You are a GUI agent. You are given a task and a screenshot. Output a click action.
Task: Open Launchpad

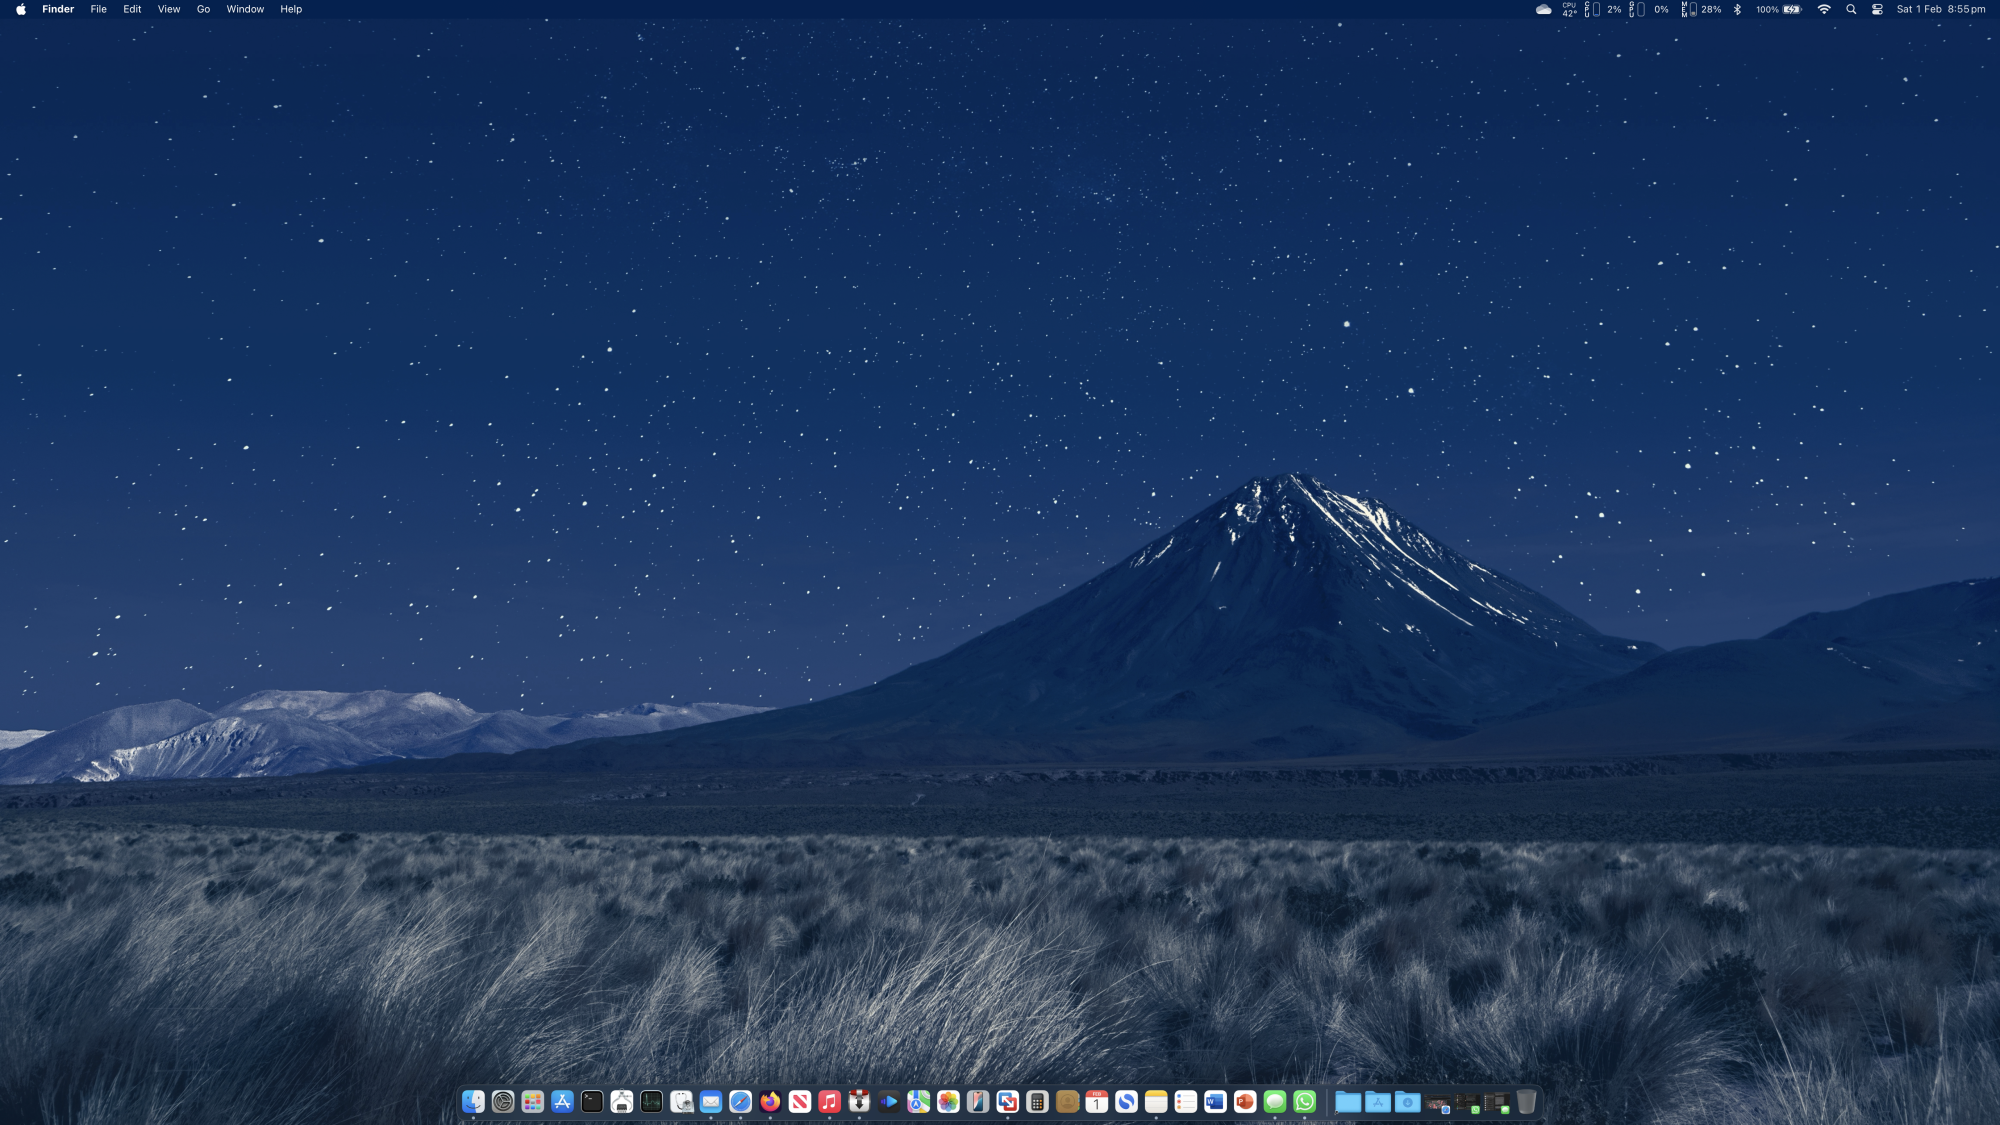coord(533,1102)
